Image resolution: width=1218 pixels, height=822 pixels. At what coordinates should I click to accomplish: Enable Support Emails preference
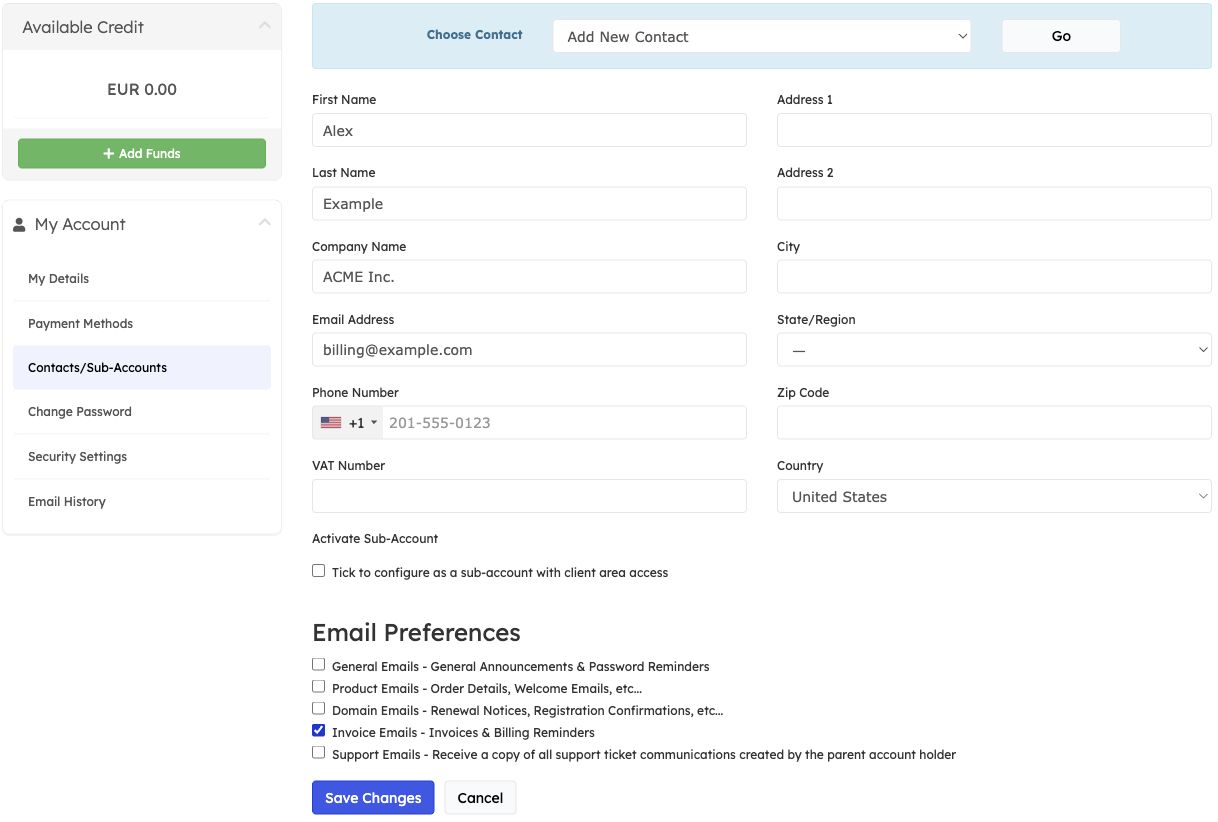[x=319, y=752]
